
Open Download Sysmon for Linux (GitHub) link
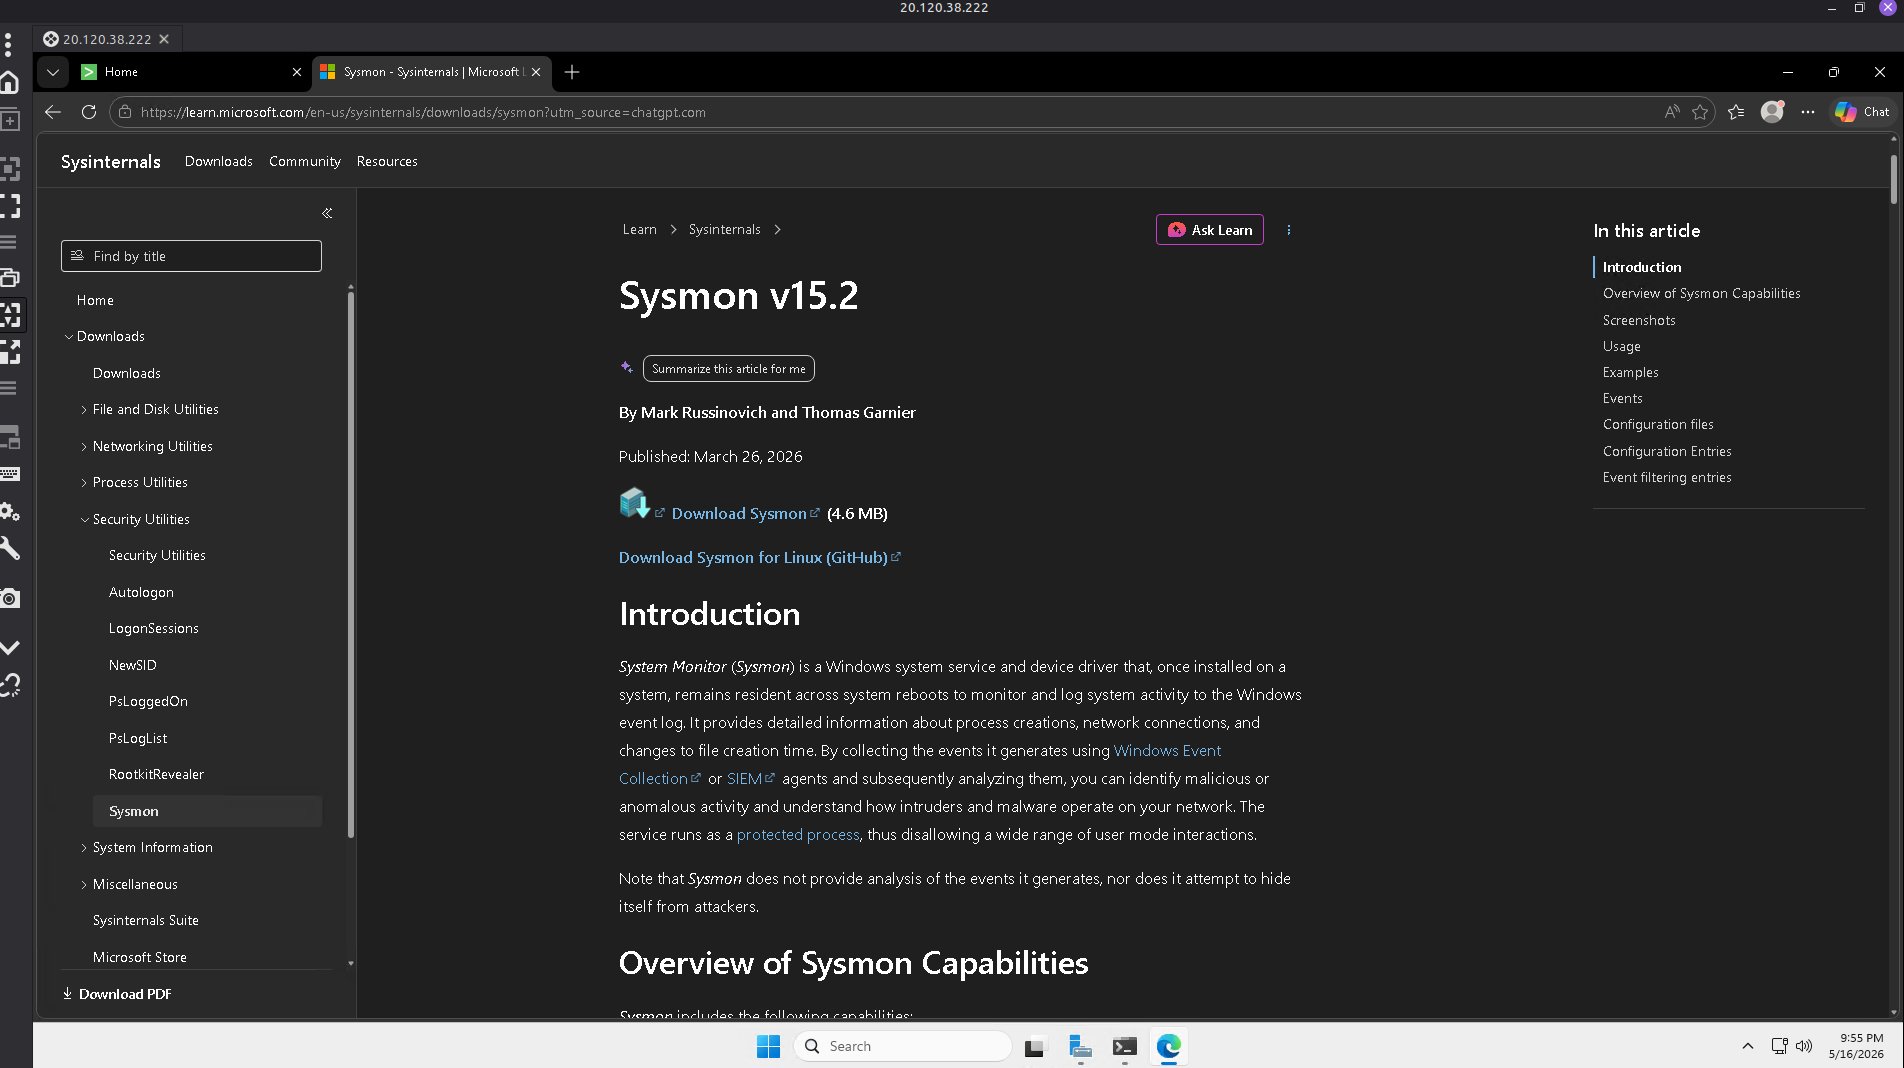click(753, 557)
